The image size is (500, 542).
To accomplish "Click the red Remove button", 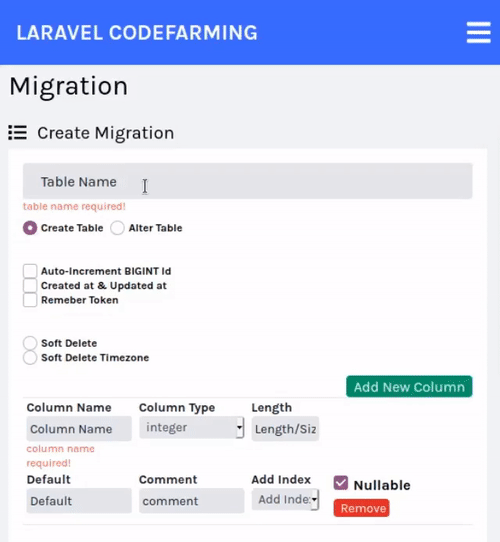I will point(361,508).
